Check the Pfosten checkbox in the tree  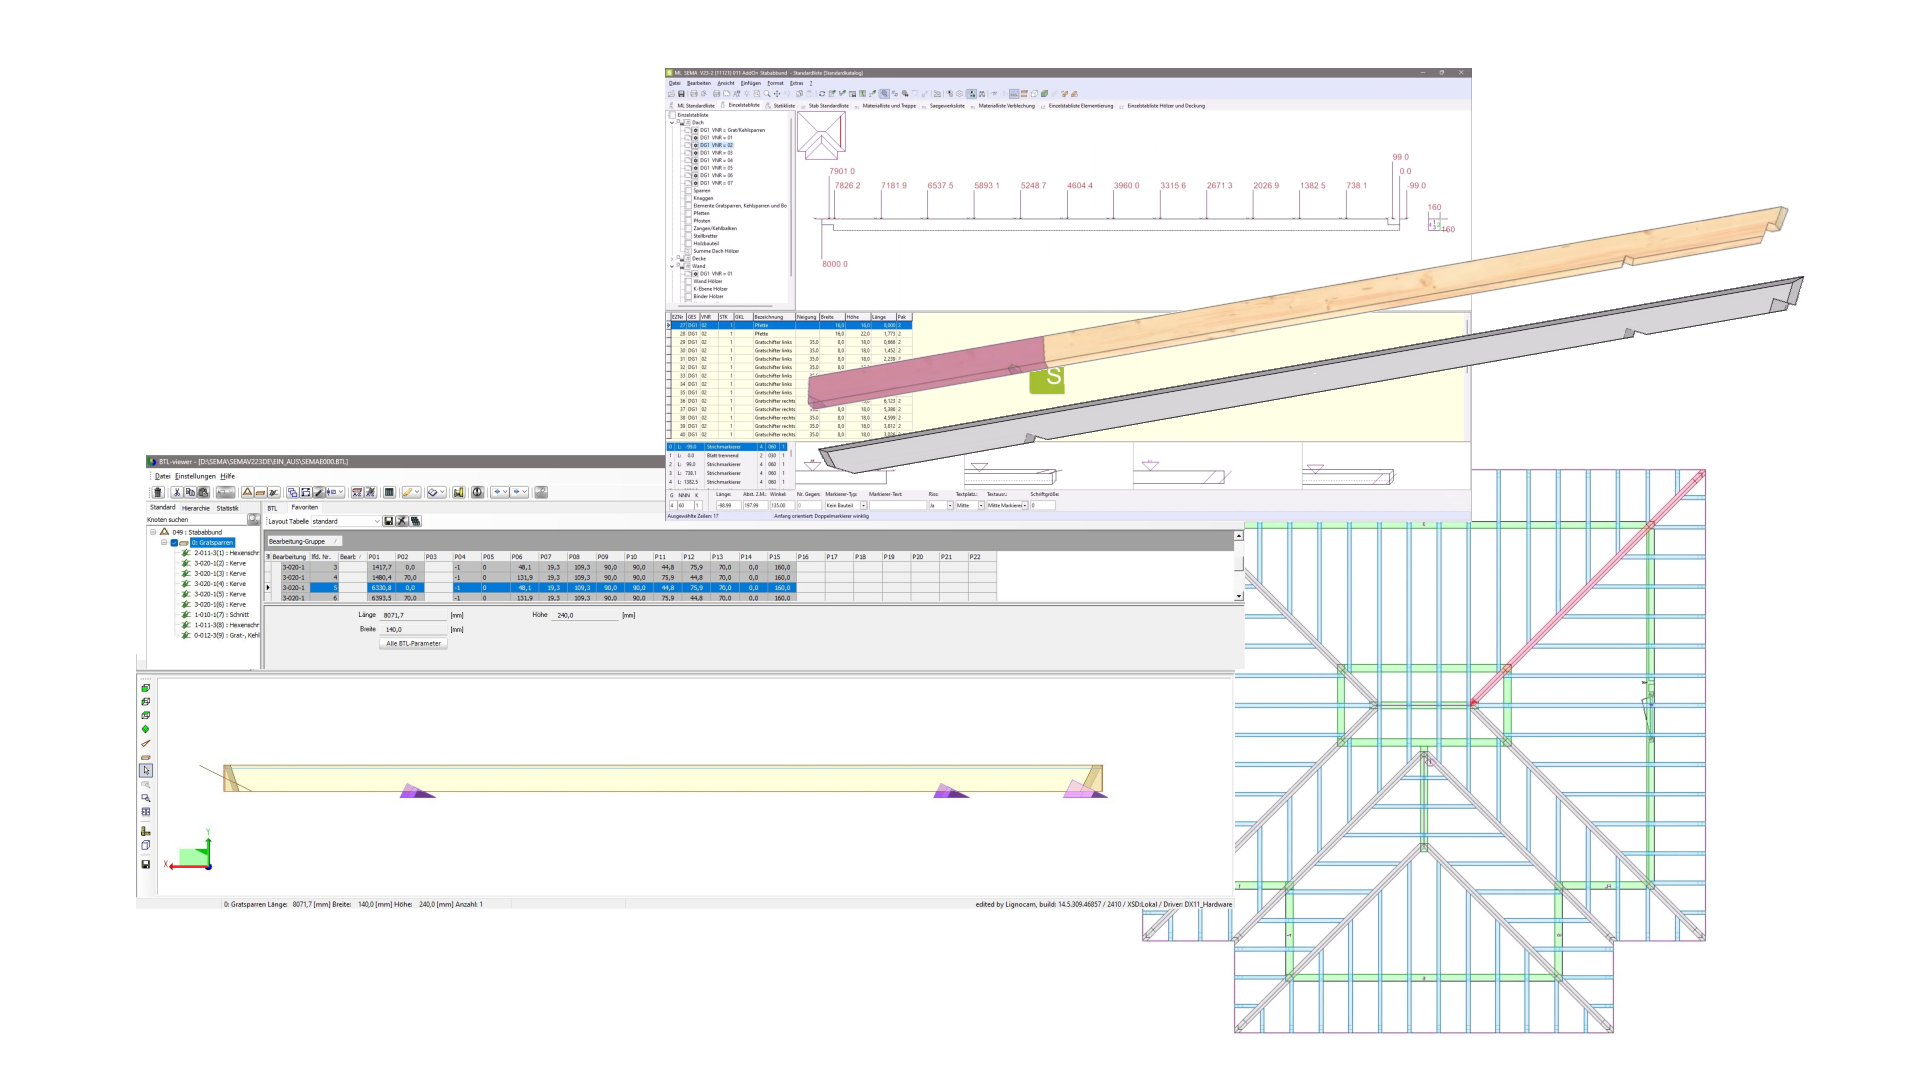[688, 221]
